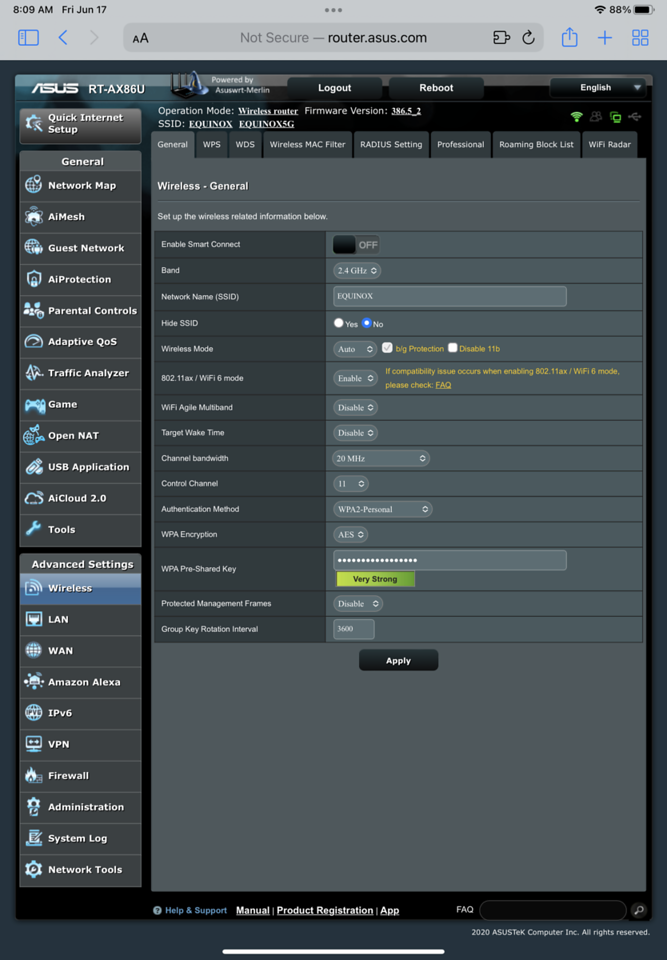The width and height of the screenshot is (667, 960).
Task: Open Amazon Alexa settings
Action: point(80,681)
